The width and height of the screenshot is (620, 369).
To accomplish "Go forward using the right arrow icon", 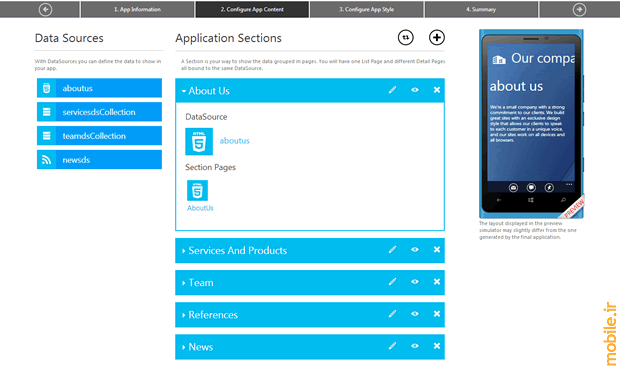I will click(579, 9).
